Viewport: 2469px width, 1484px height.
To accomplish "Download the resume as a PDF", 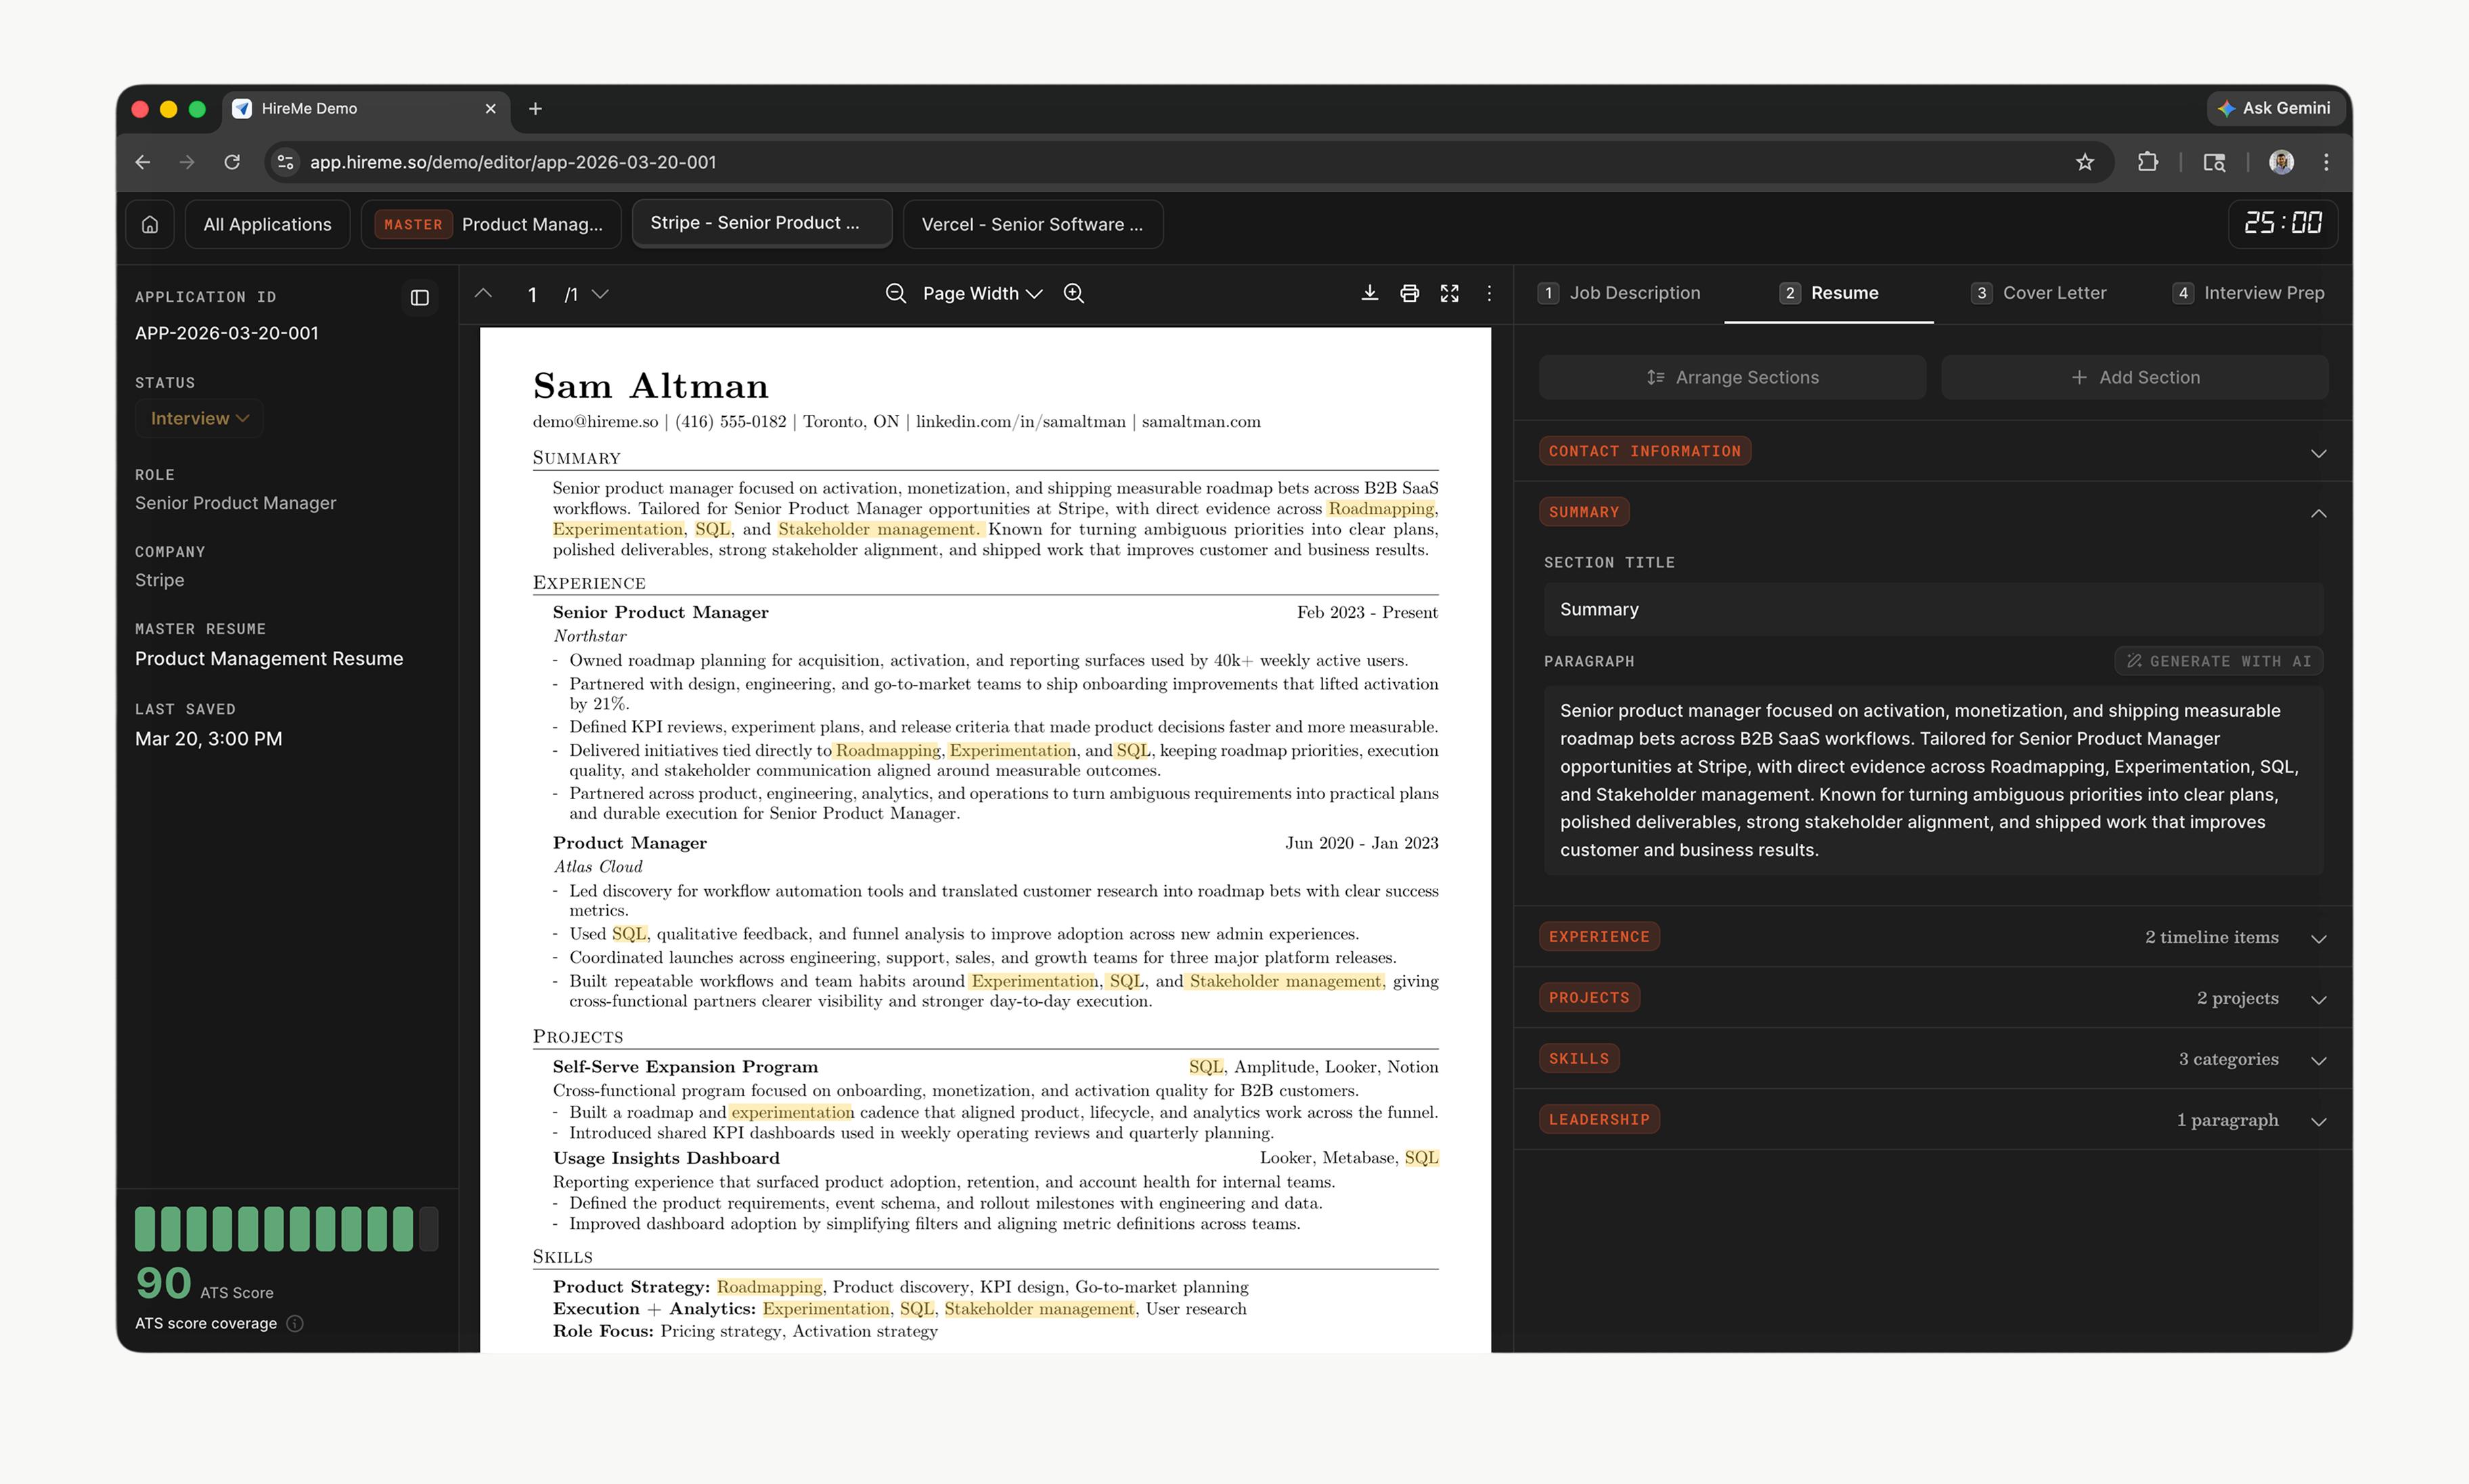I will click(x=1369, y=293).
